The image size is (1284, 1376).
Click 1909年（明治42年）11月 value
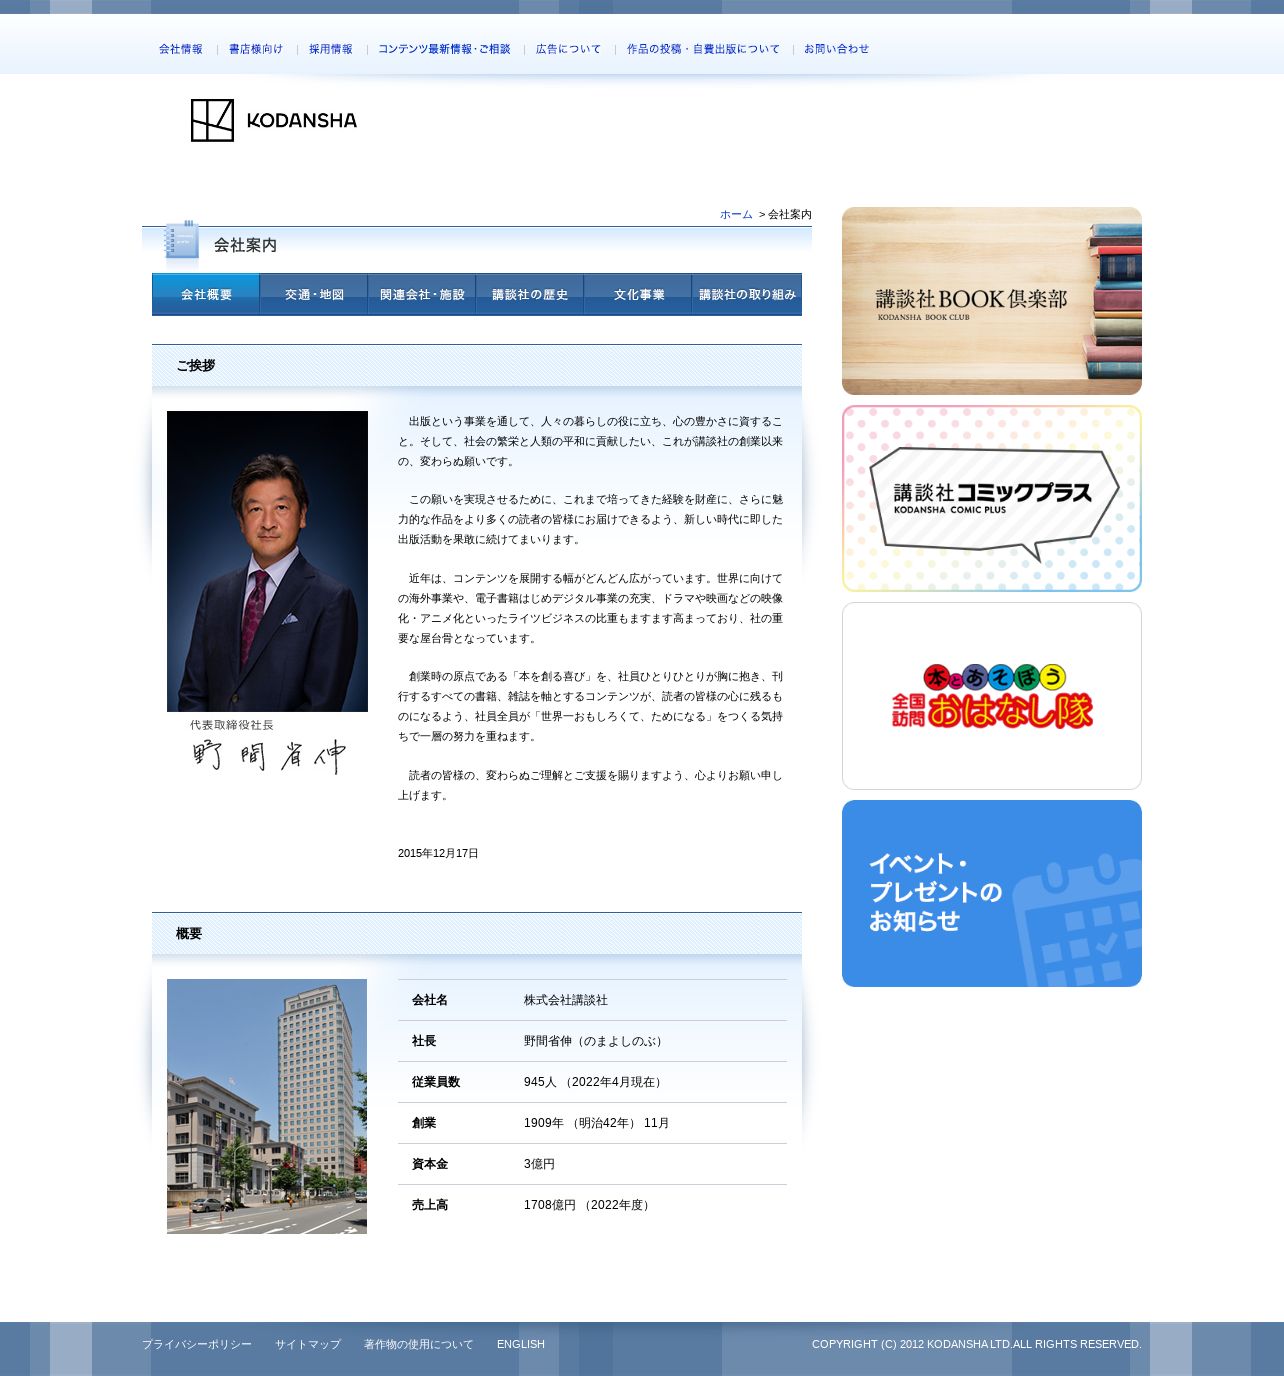pyautogui.click(x=597, y=1124)
